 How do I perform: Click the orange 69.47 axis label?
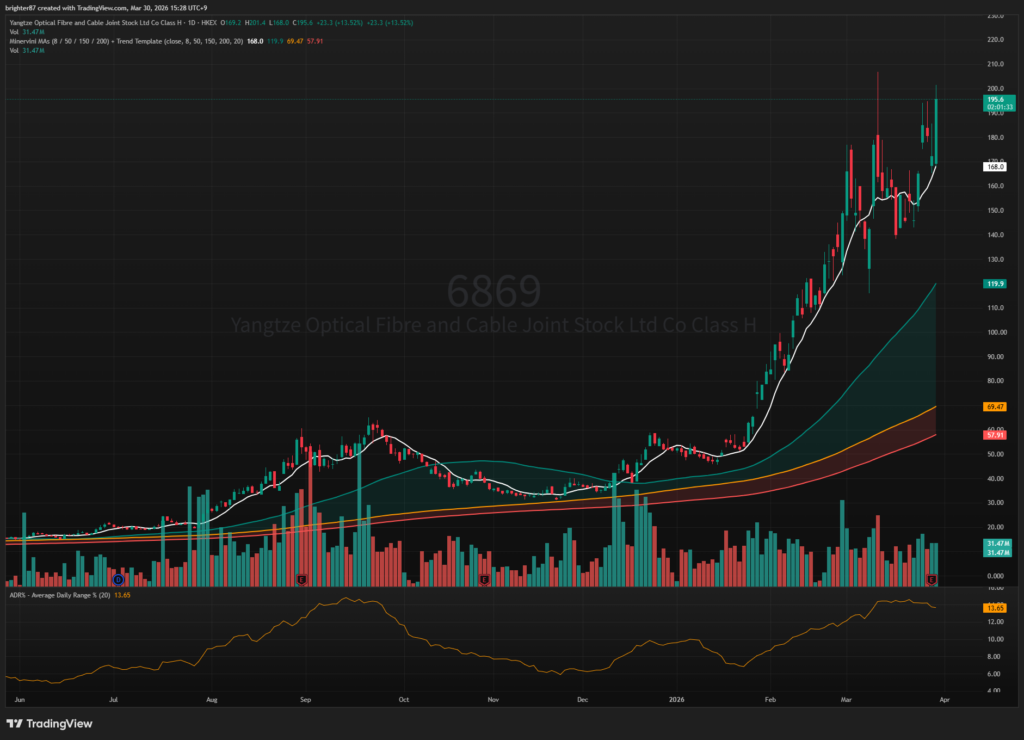click(994, 407)
